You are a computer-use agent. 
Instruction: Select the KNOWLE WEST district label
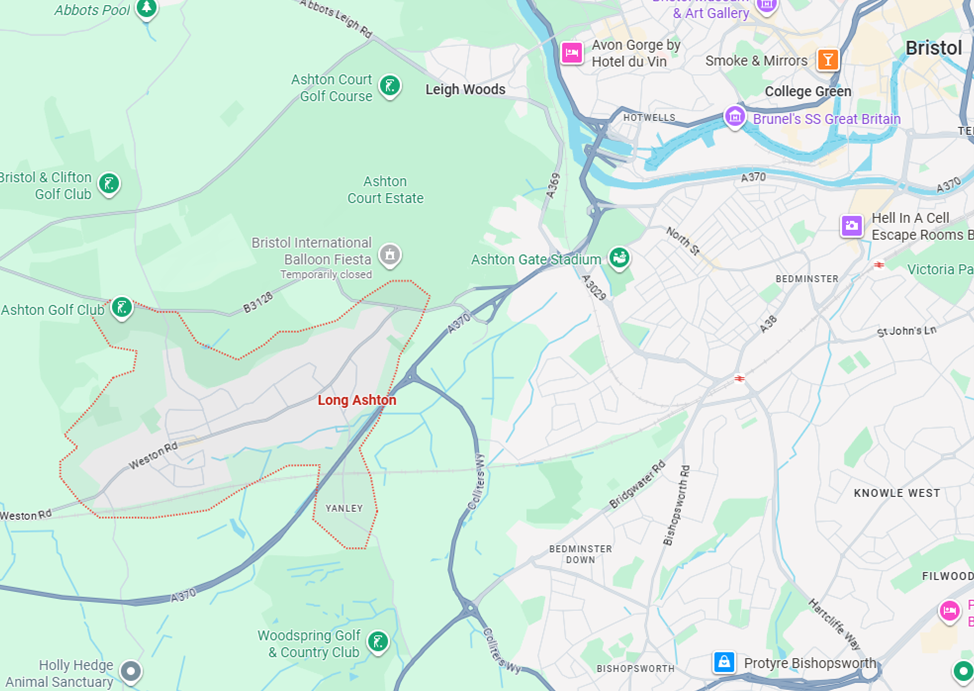(897, 493)
